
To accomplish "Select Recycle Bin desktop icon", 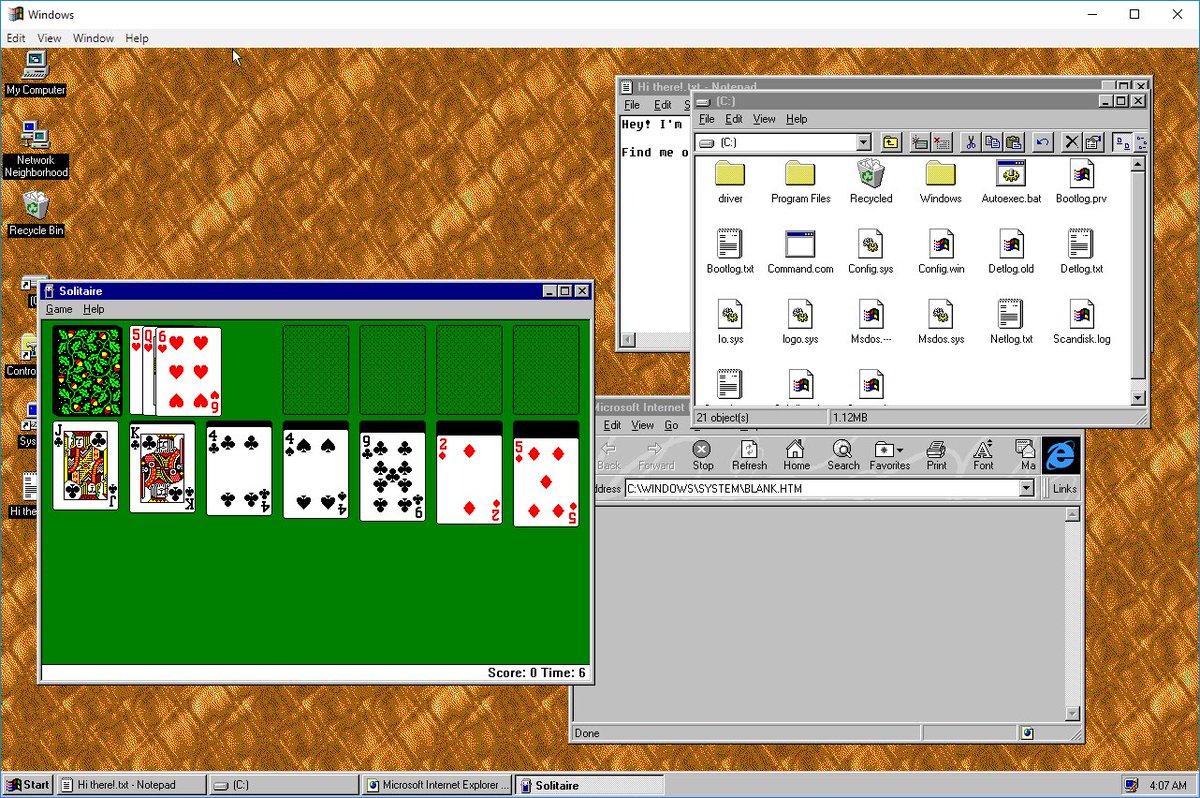I will tap(36, 213).
